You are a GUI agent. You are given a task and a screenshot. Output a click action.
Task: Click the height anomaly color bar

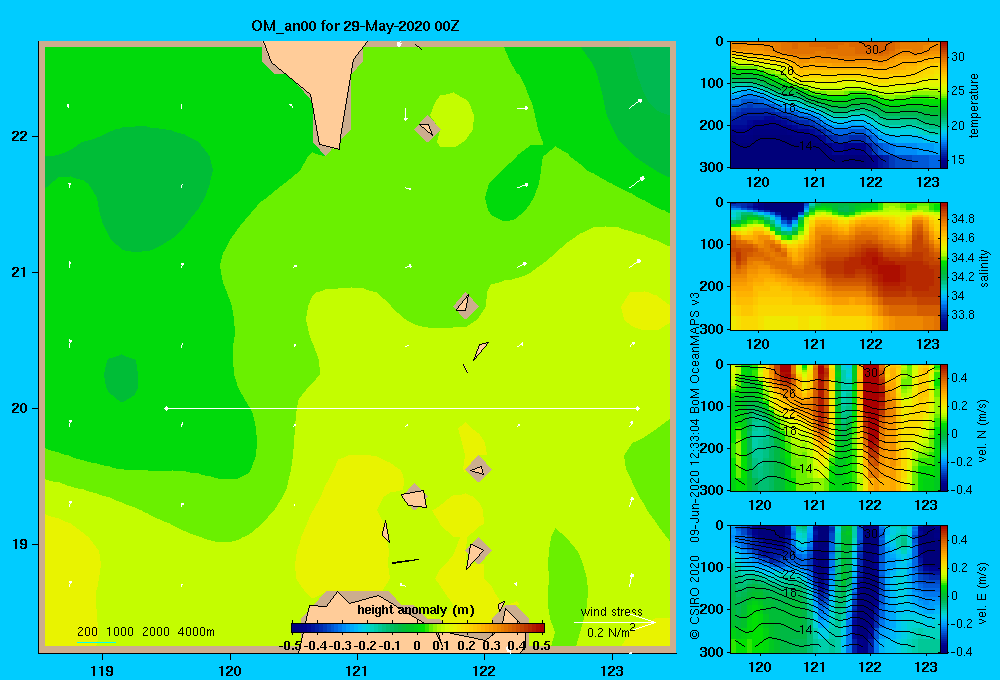[418, 627]
